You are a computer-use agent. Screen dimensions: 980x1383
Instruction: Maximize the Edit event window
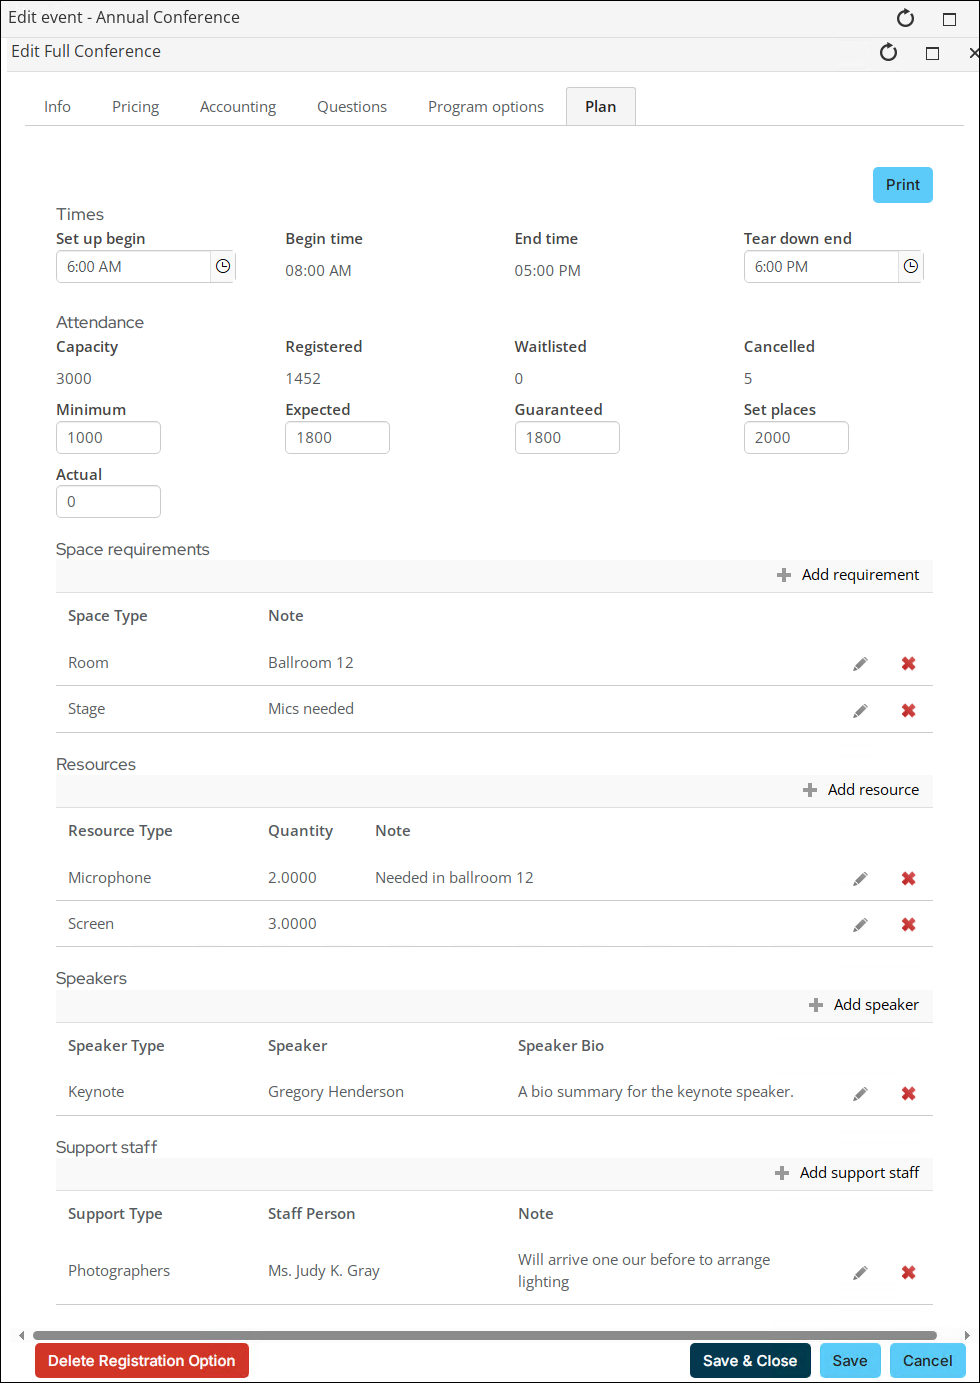pyautogui.click(x=949, y=19)
